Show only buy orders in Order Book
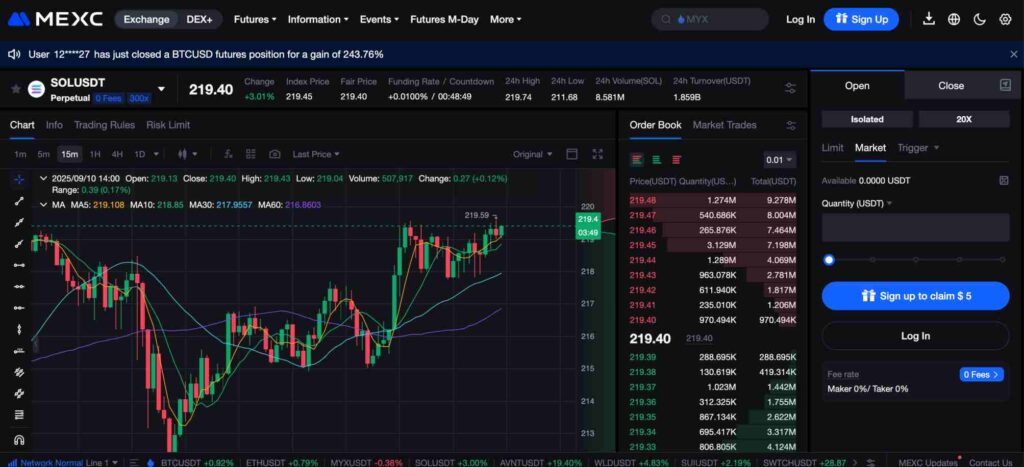Viewport: 1024px width, 467px height. (x=657, y=159)
